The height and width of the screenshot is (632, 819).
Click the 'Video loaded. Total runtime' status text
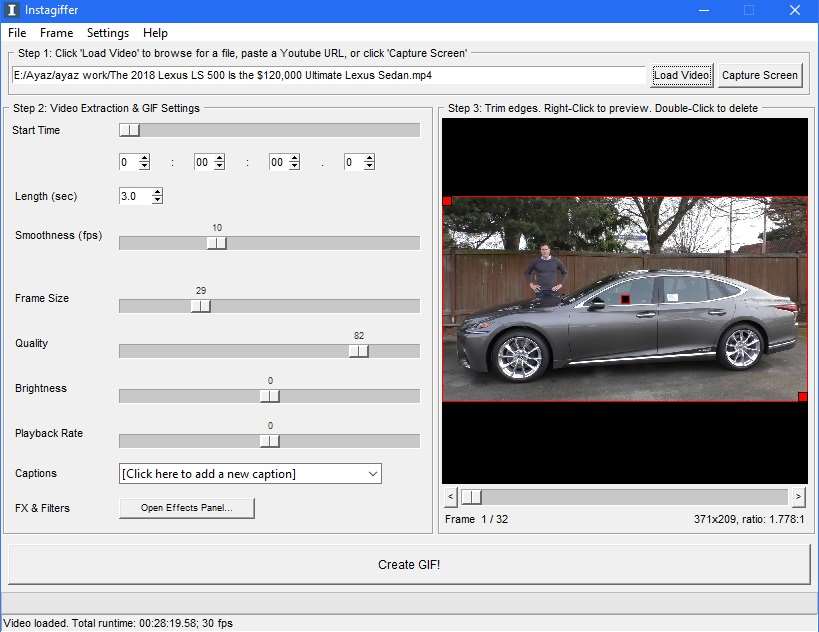(x=118, y=623)
